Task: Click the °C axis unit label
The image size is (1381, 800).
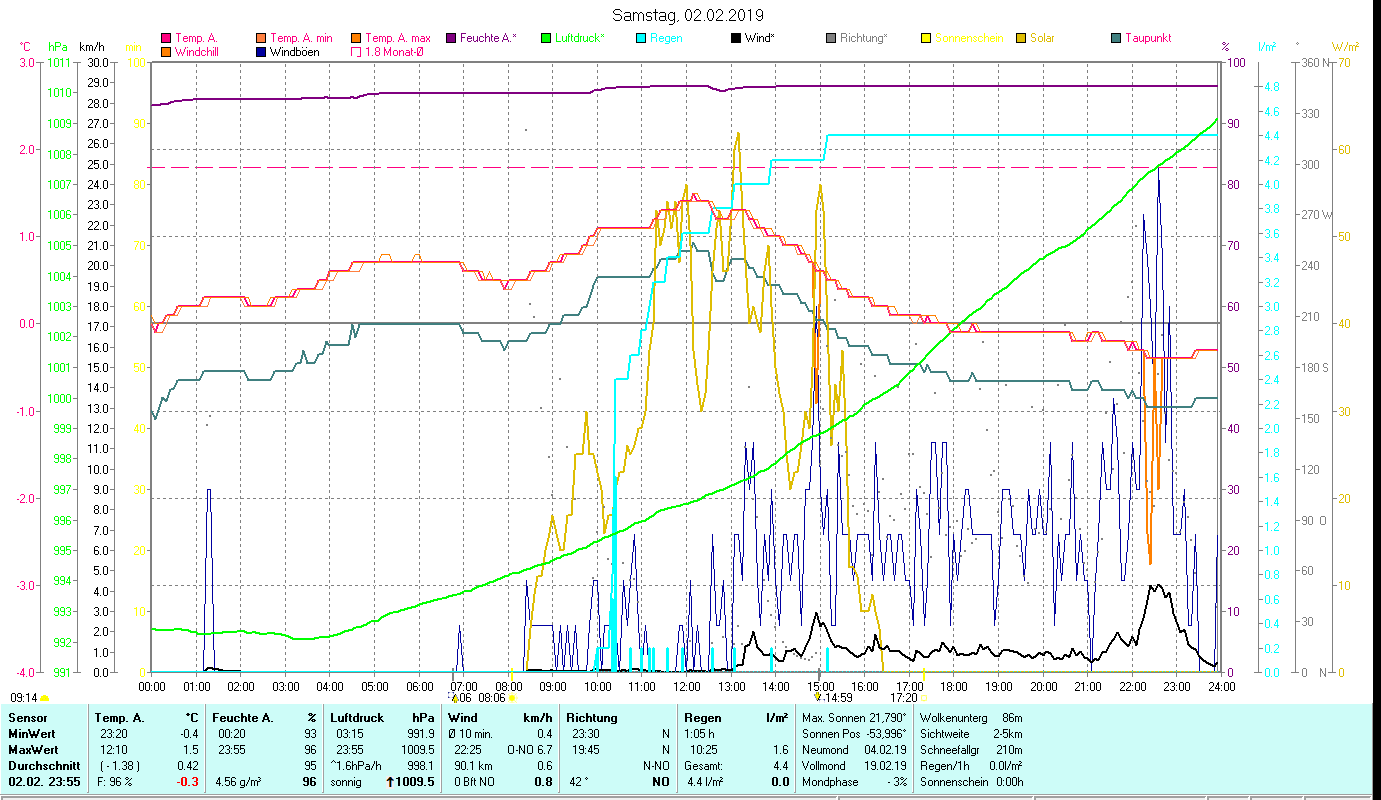Action: 25,47
